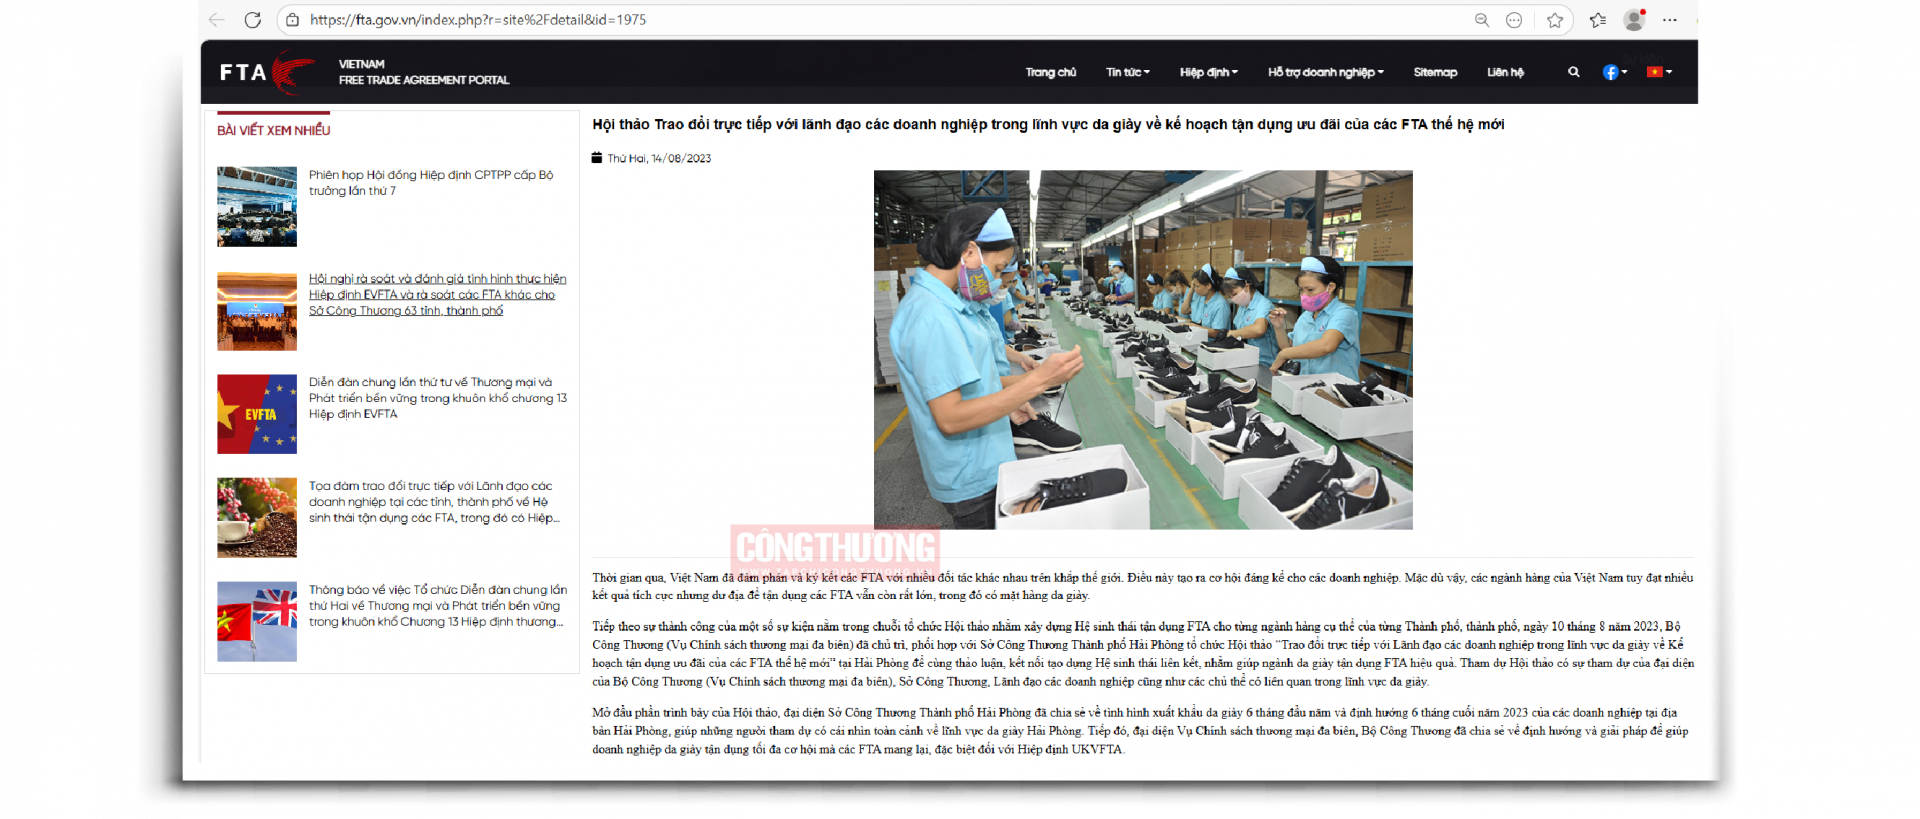Open the Facebook dropdown in navbar
Viewport: 1920px width, 819px height.
click(1614, 72)
